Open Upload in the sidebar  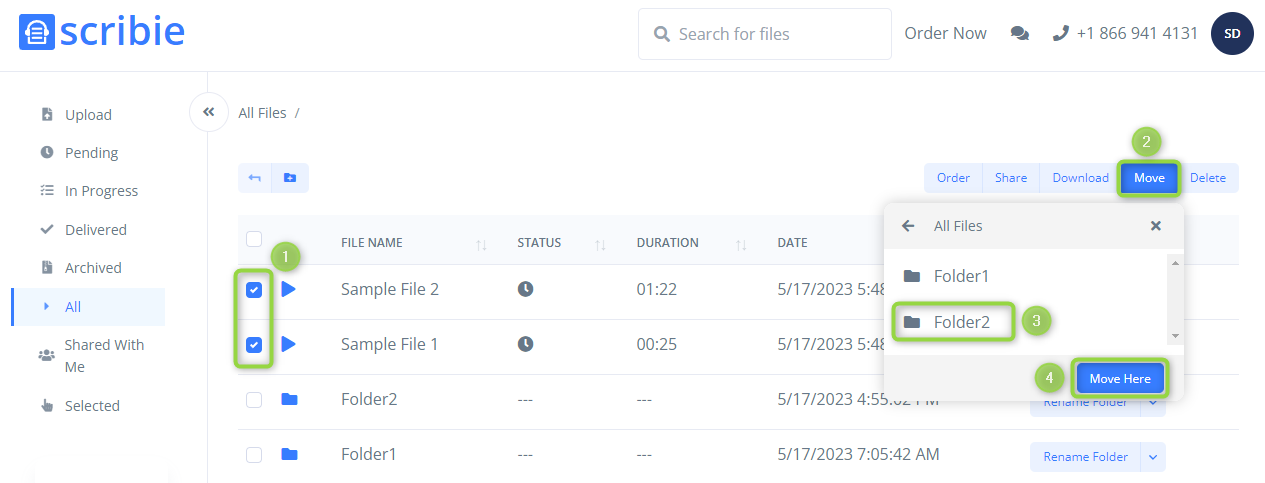click(x=88, y=115)
